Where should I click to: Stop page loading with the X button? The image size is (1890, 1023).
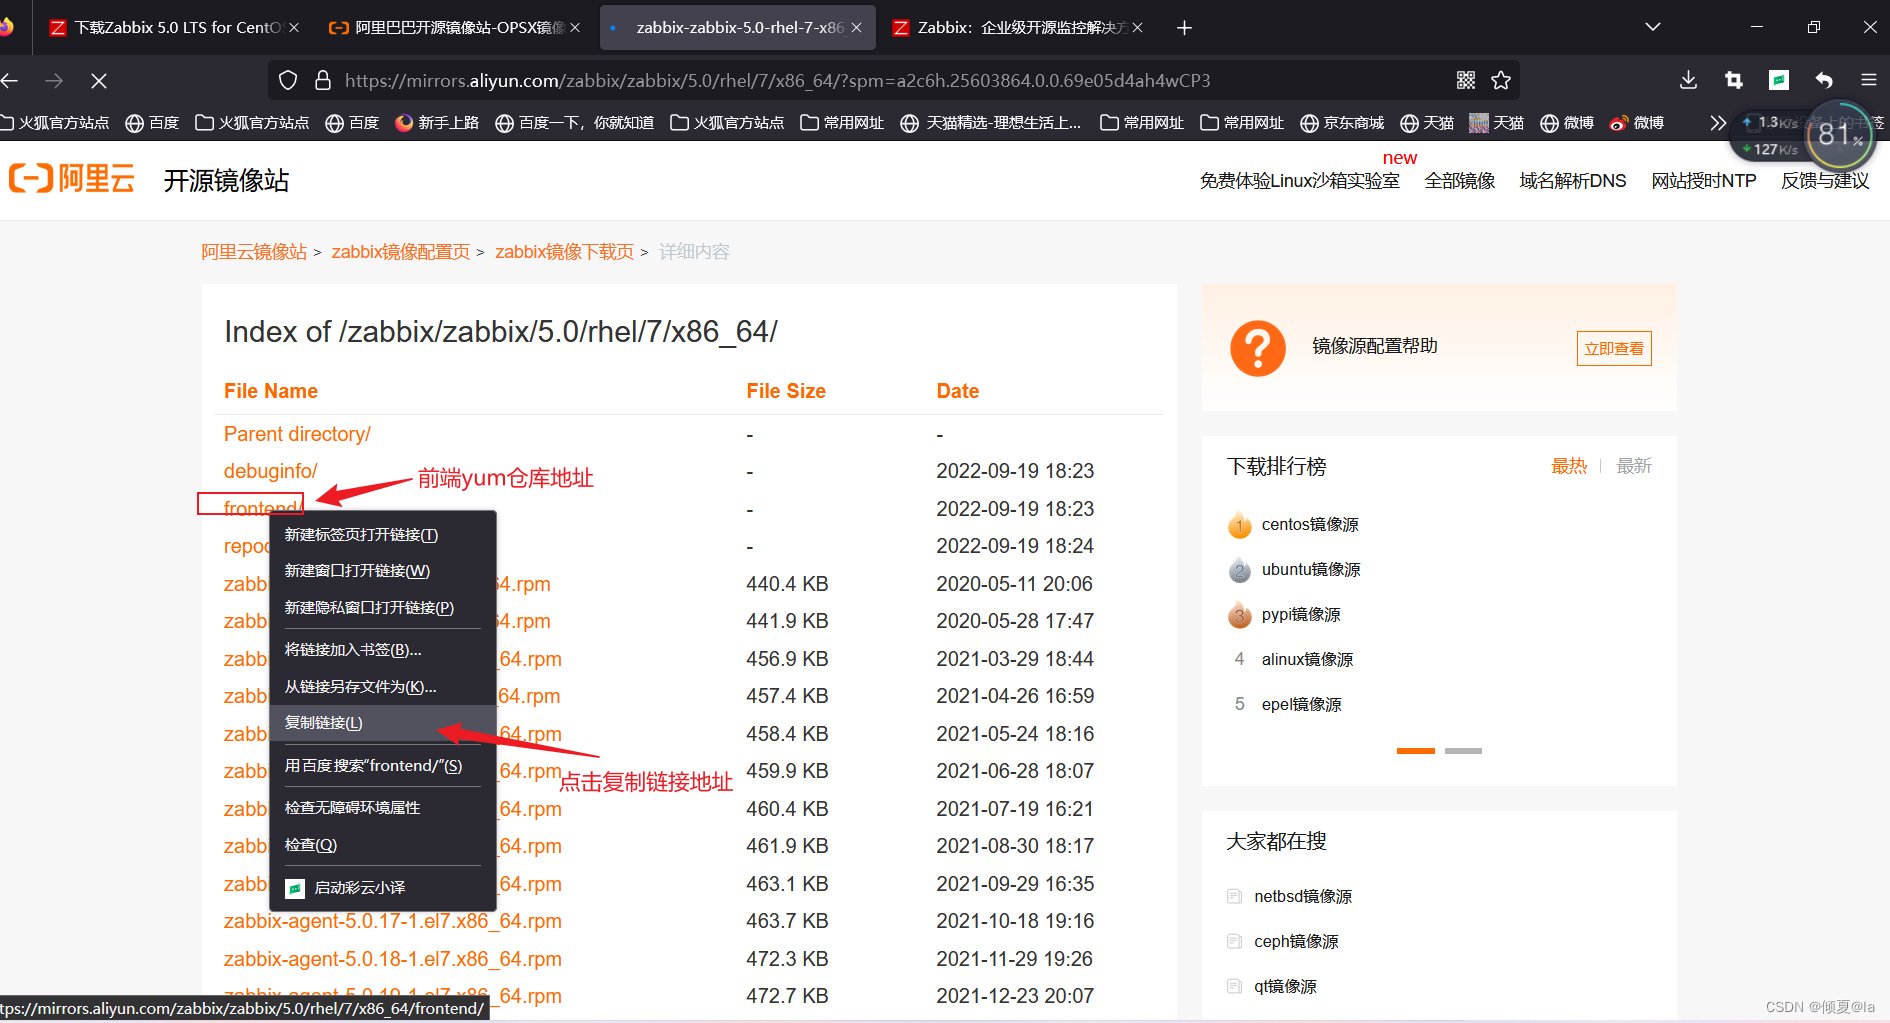[x=99, y=80]
